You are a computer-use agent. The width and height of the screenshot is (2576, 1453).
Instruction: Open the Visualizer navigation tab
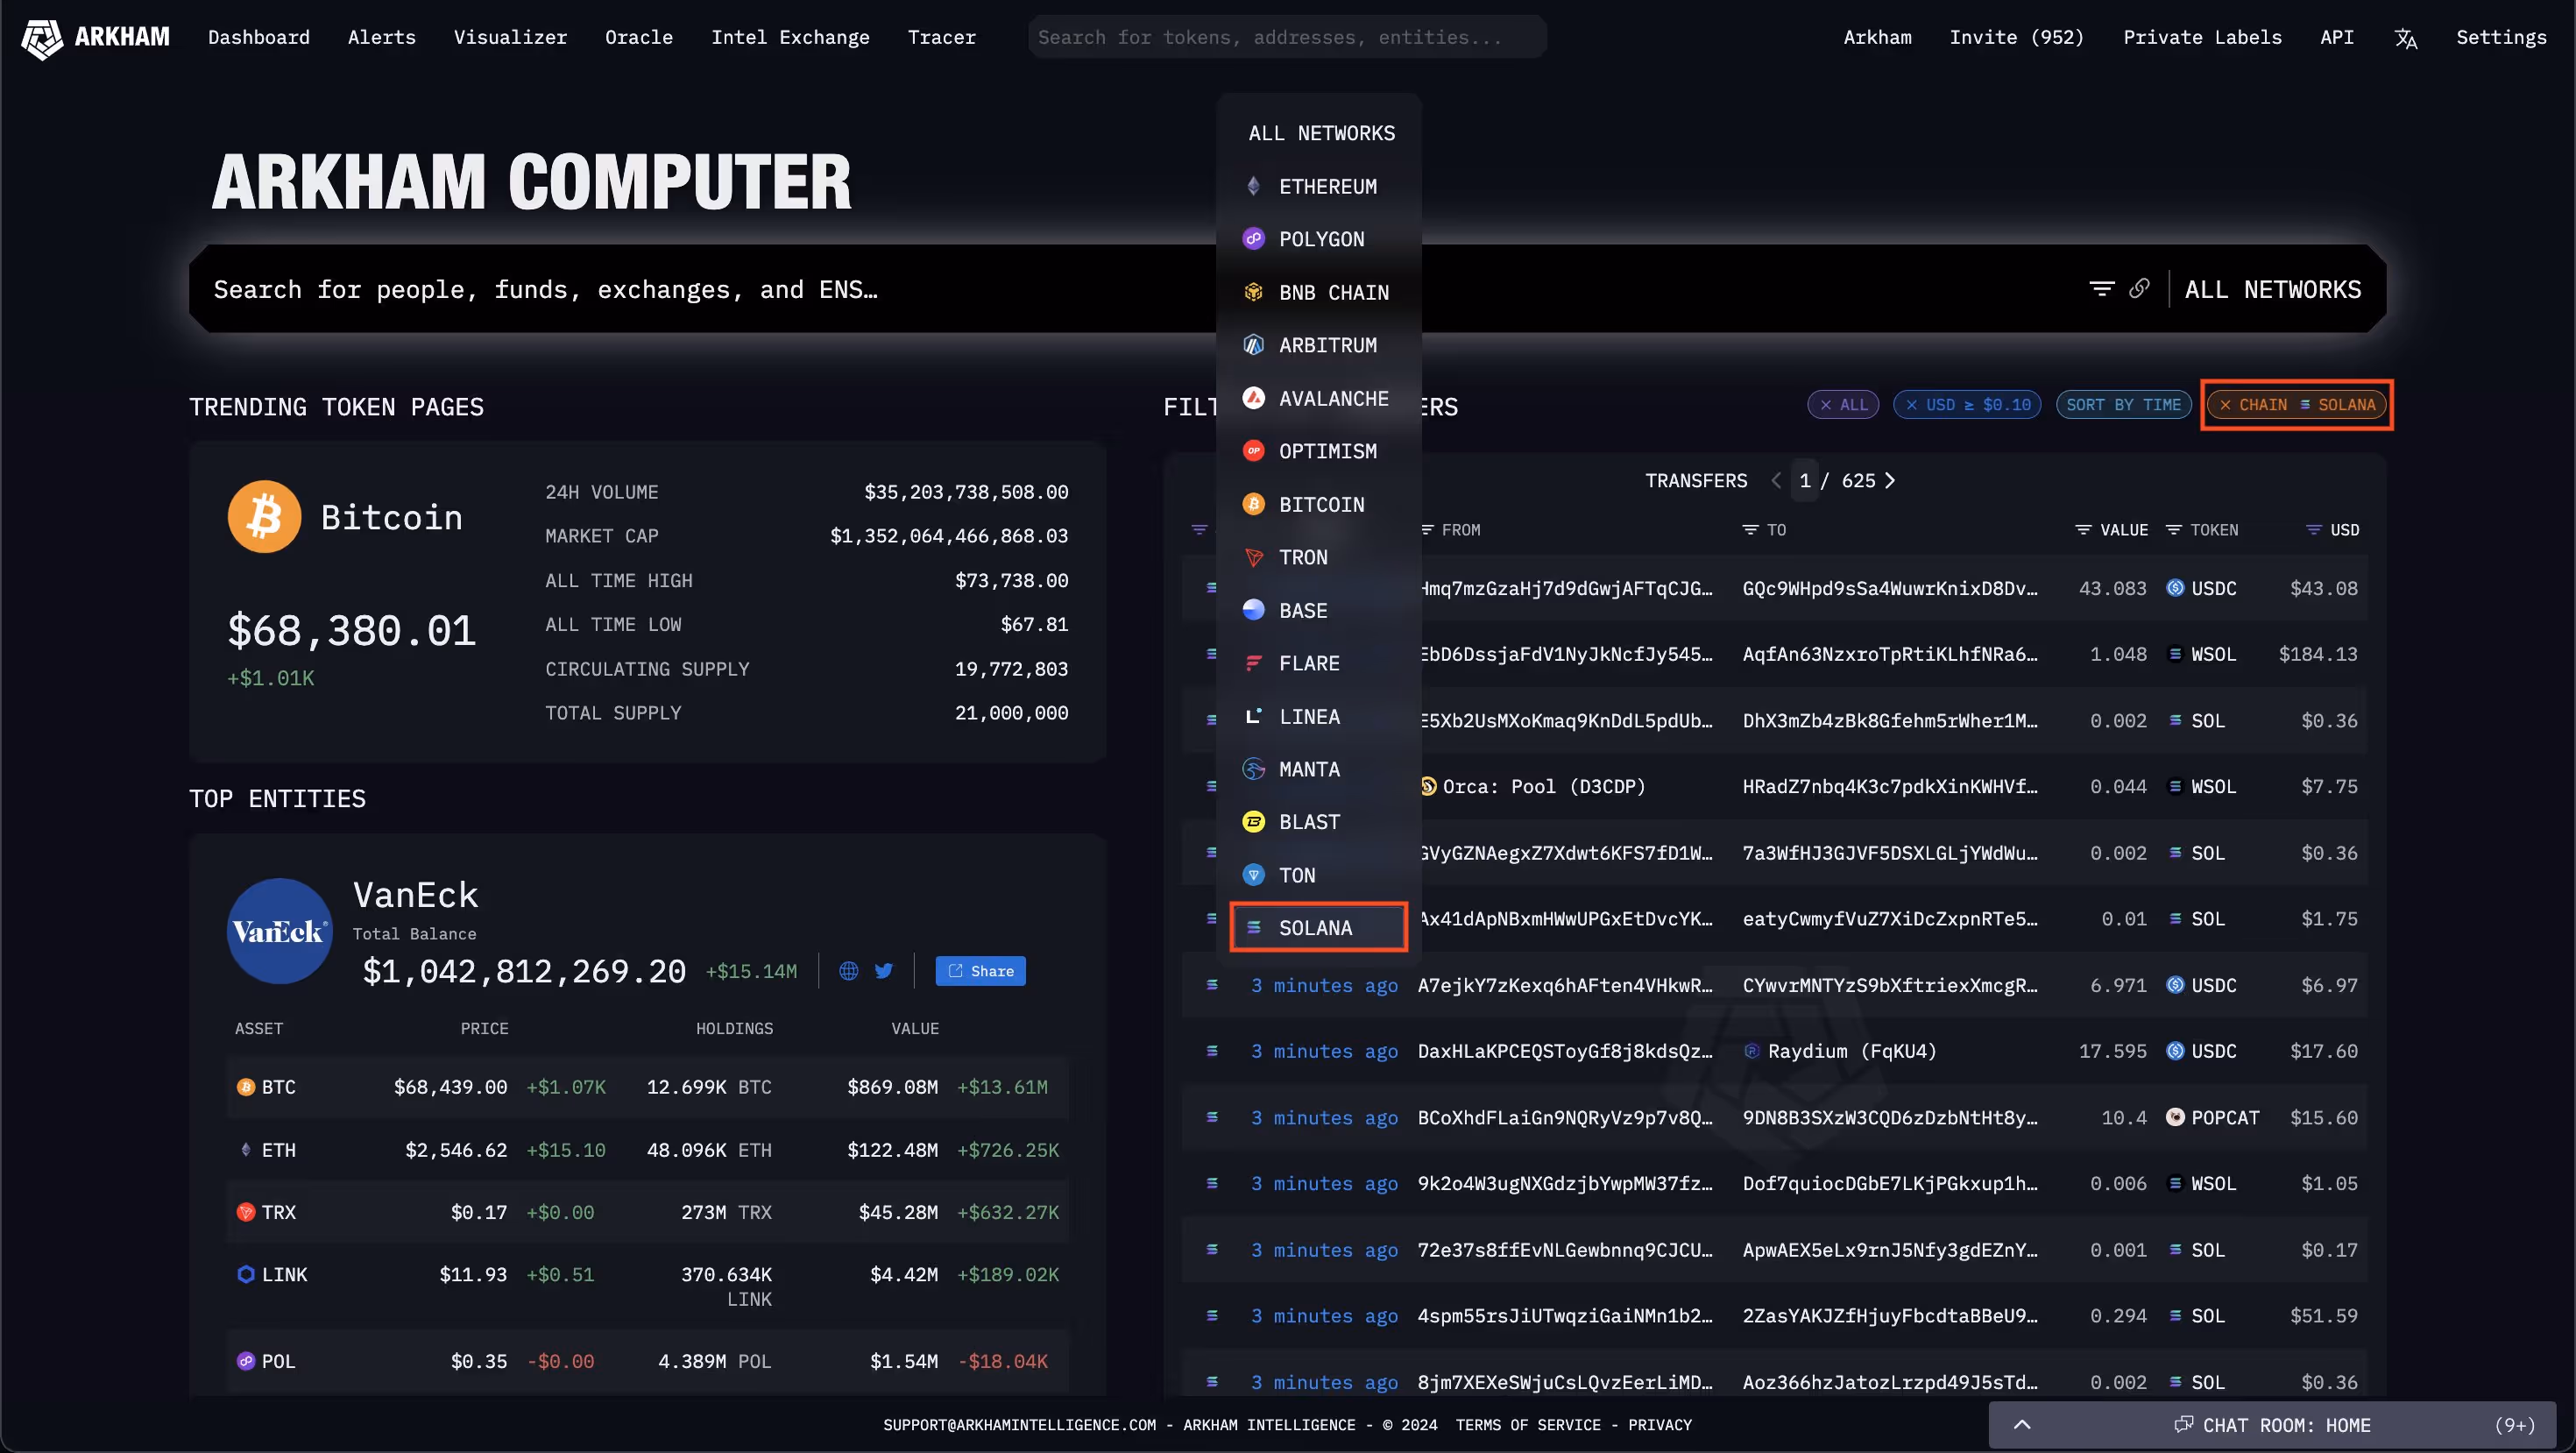pyautogui.click(x=510, y=37)
